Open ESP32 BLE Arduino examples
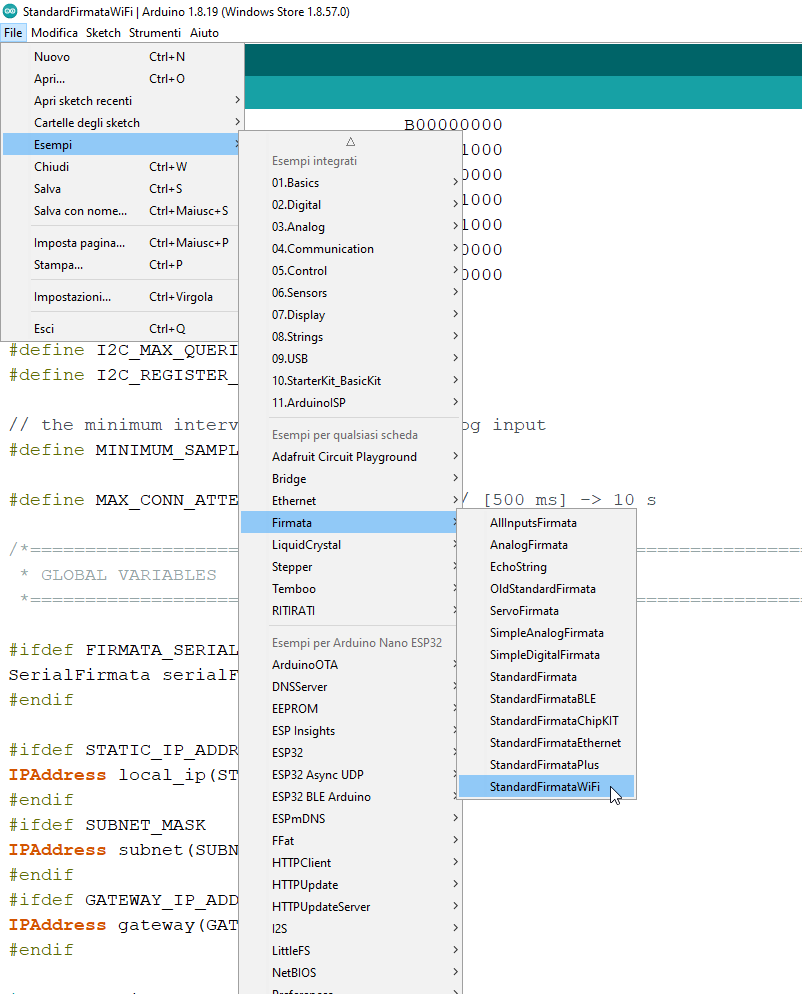 pyautogui.click(x=351, y=797)
